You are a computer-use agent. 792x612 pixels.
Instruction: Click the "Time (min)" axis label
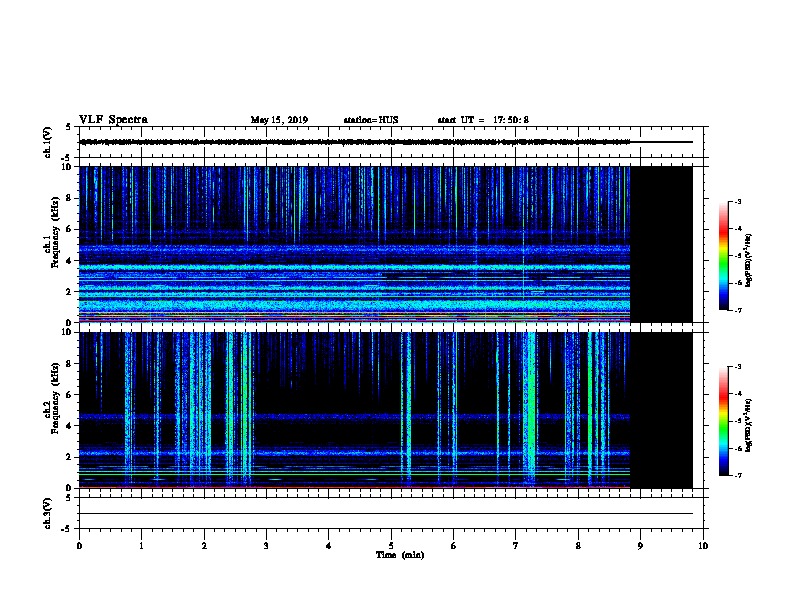point(400,555)
